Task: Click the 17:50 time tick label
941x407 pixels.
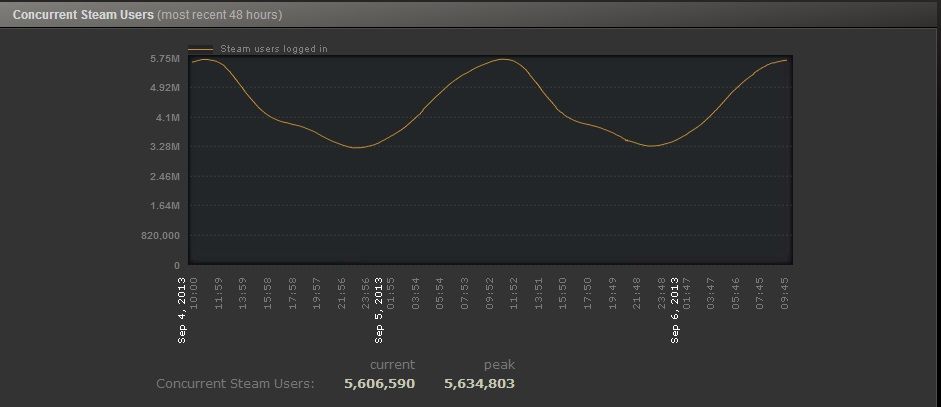Action: [x=588, y=293]
